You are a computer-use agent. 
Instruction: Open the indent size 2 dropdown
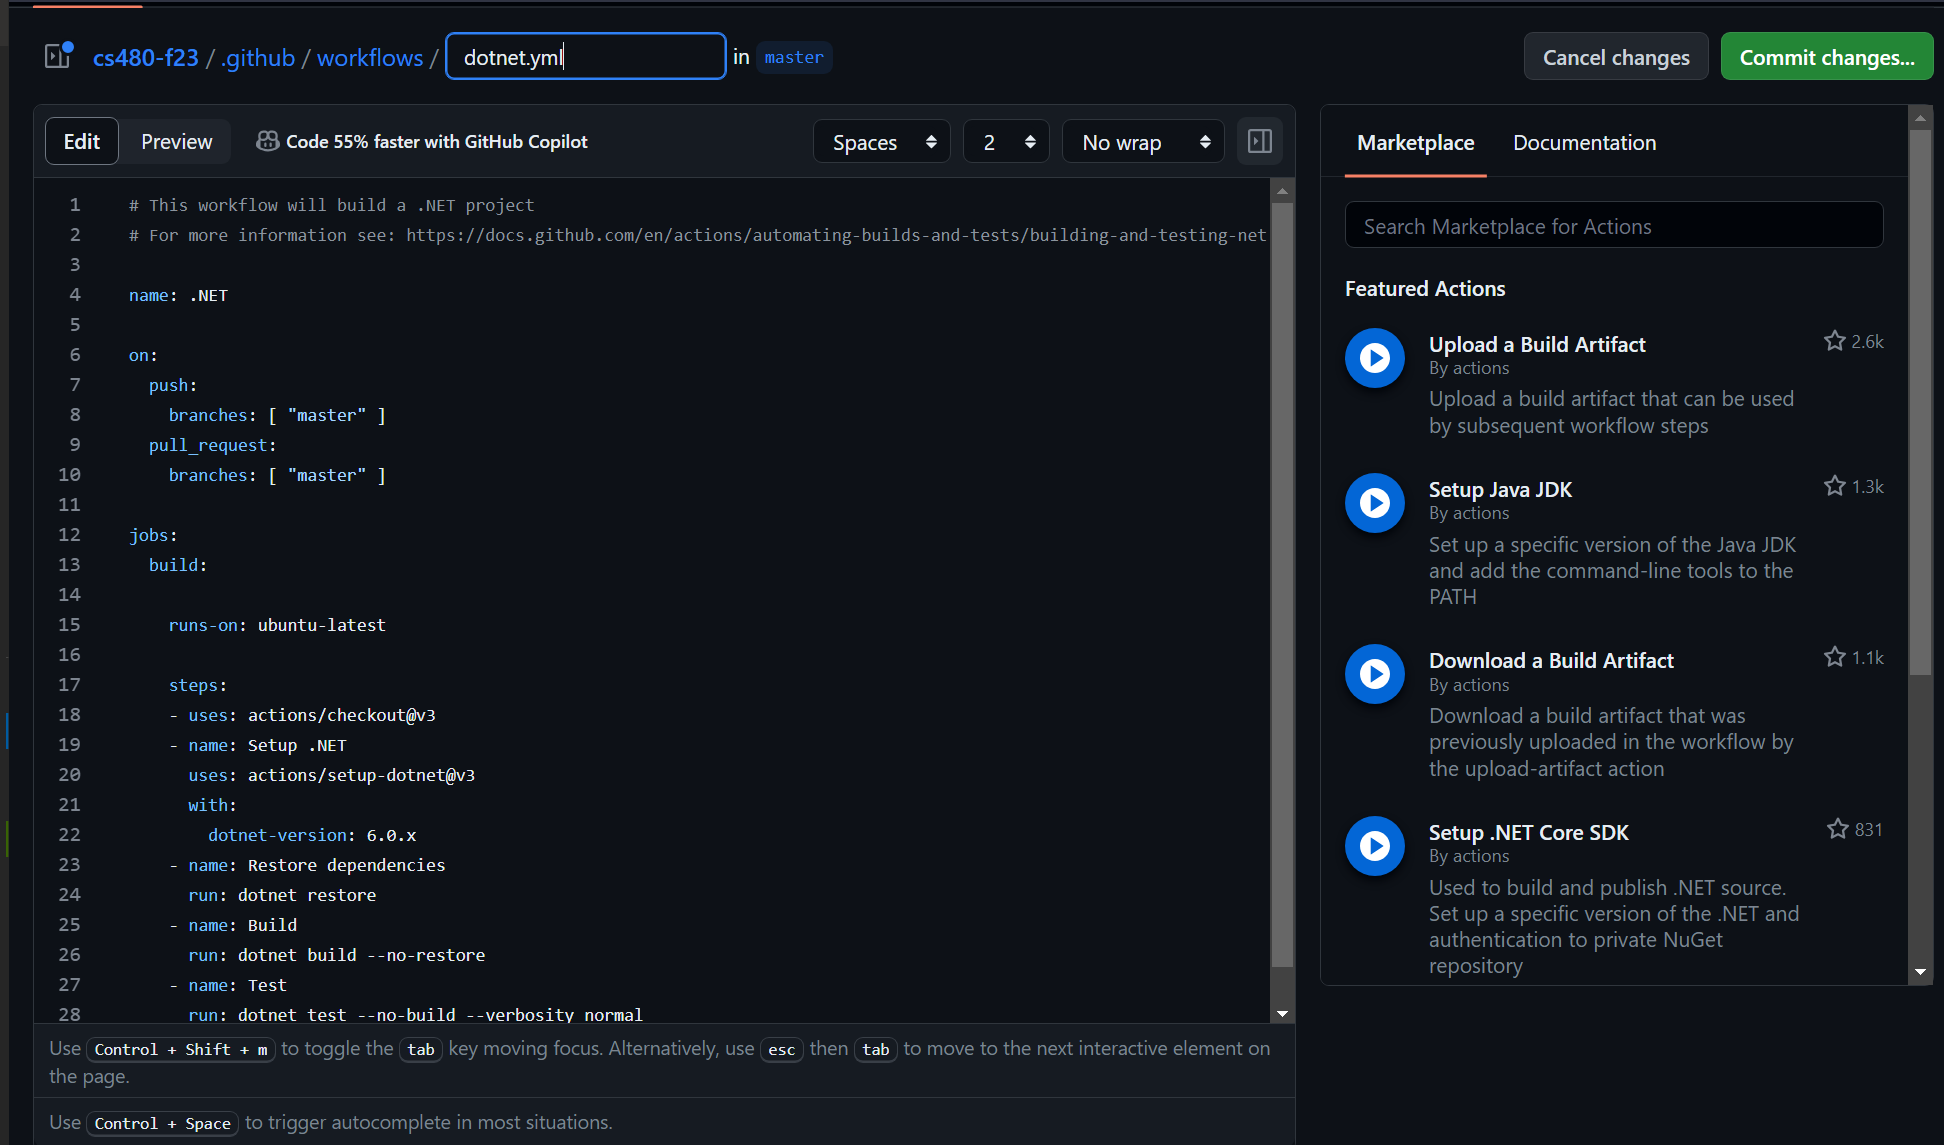pyautogui.click(x=1006, y=142)
